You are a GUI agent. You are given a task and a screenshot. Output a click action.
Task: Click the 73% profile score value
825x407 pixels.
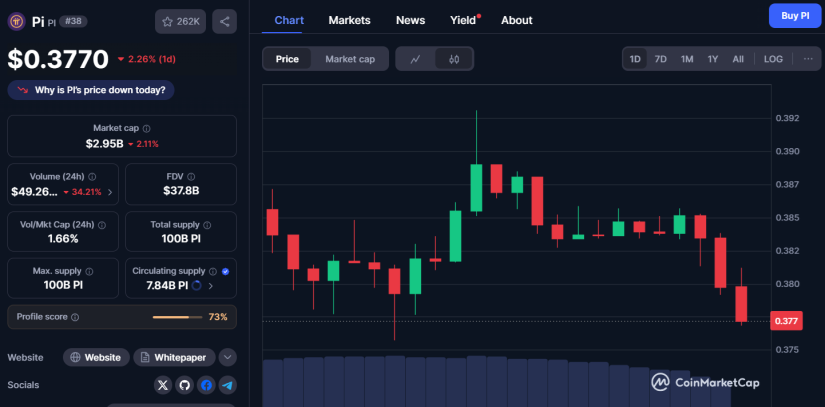point(218,317)
